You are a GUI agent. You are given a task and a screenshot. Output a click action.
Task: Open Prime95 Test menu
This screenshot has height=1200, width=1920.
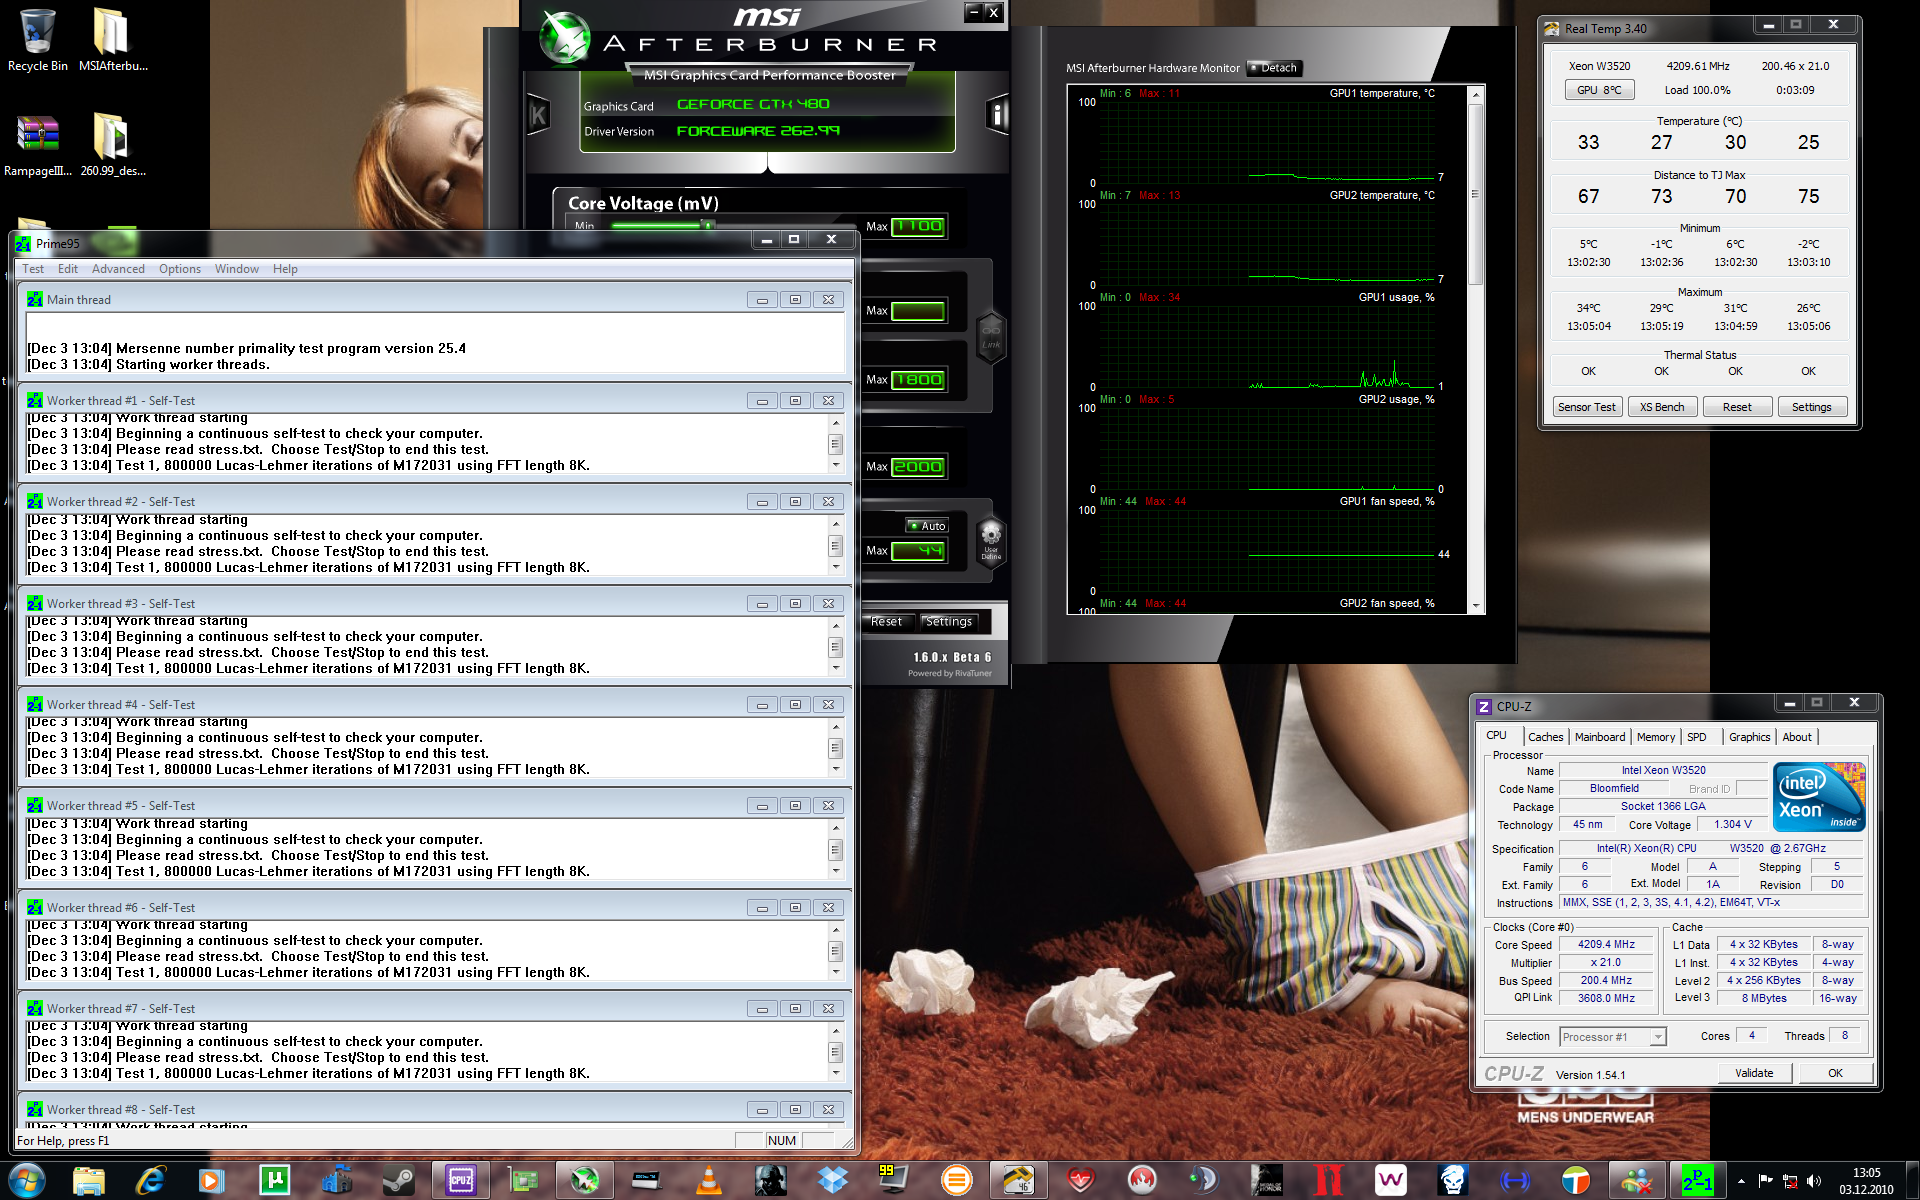(x=33, y=269)
